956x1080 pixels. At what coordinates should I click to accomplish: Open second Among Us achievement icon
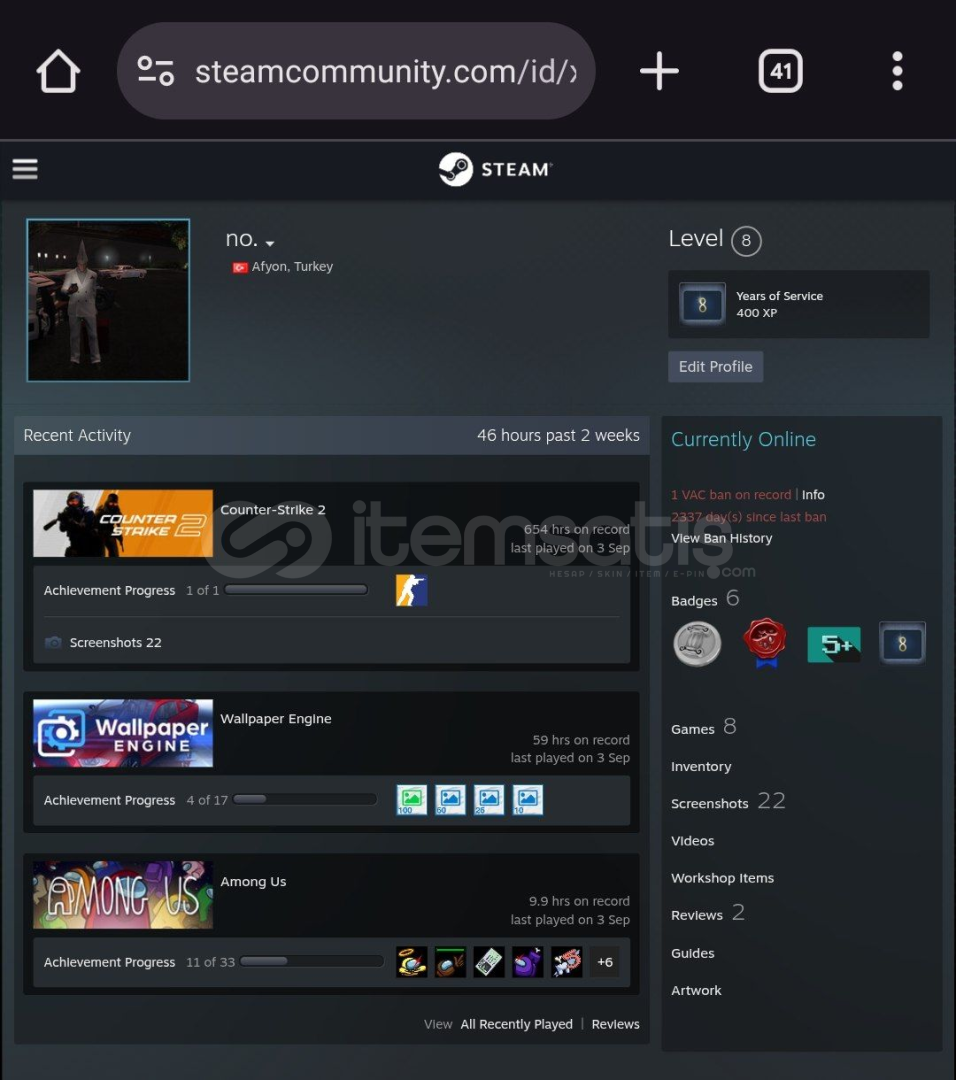450,962
